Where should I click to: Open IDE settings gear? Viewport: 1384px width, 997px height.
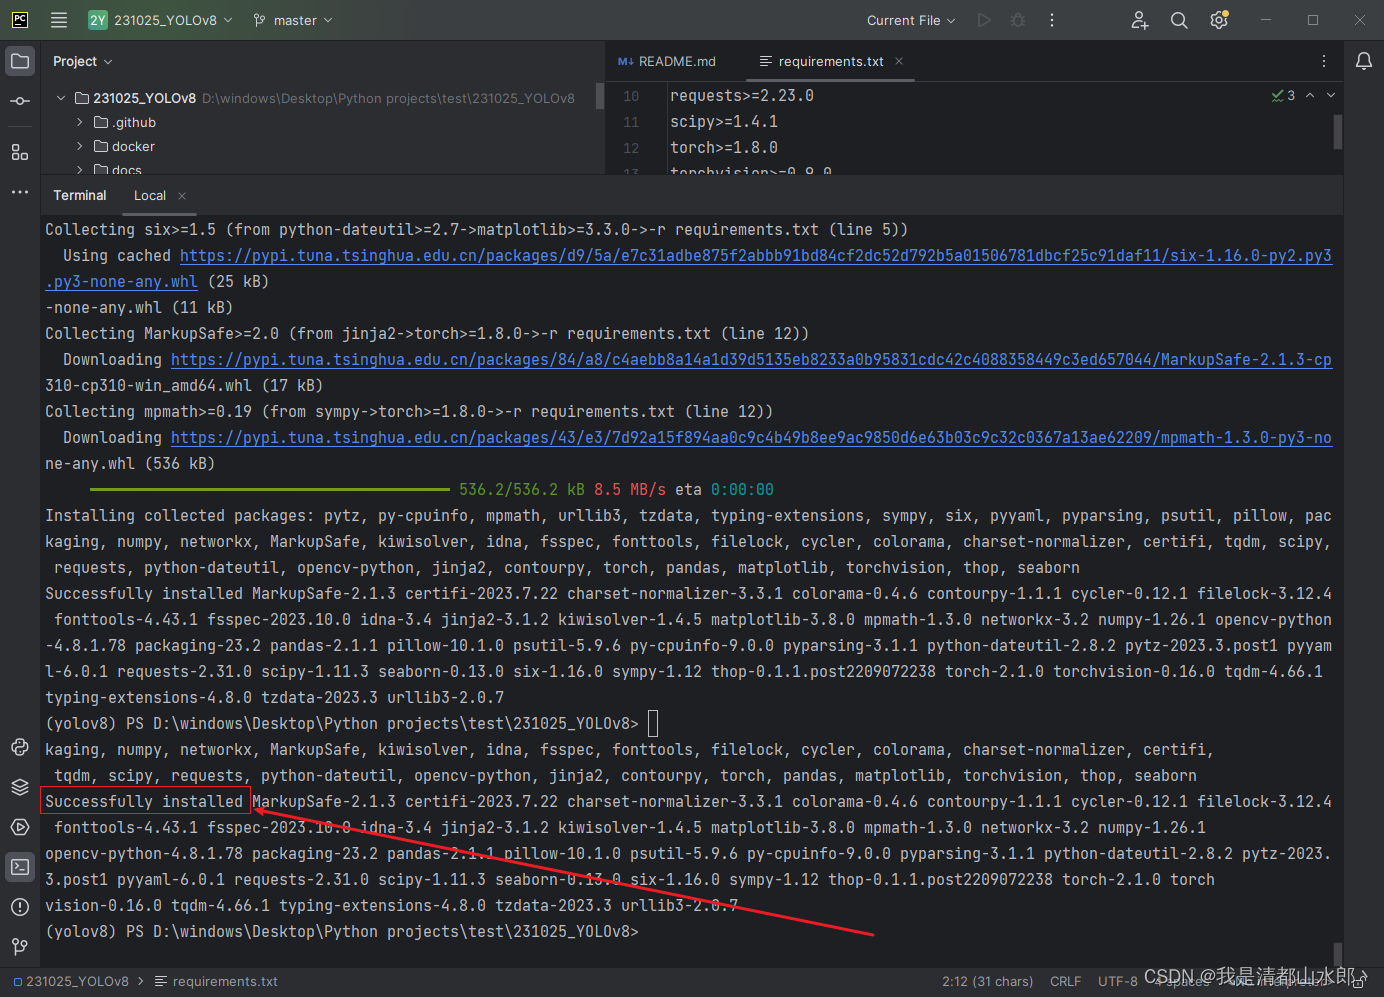point(1219,20)
